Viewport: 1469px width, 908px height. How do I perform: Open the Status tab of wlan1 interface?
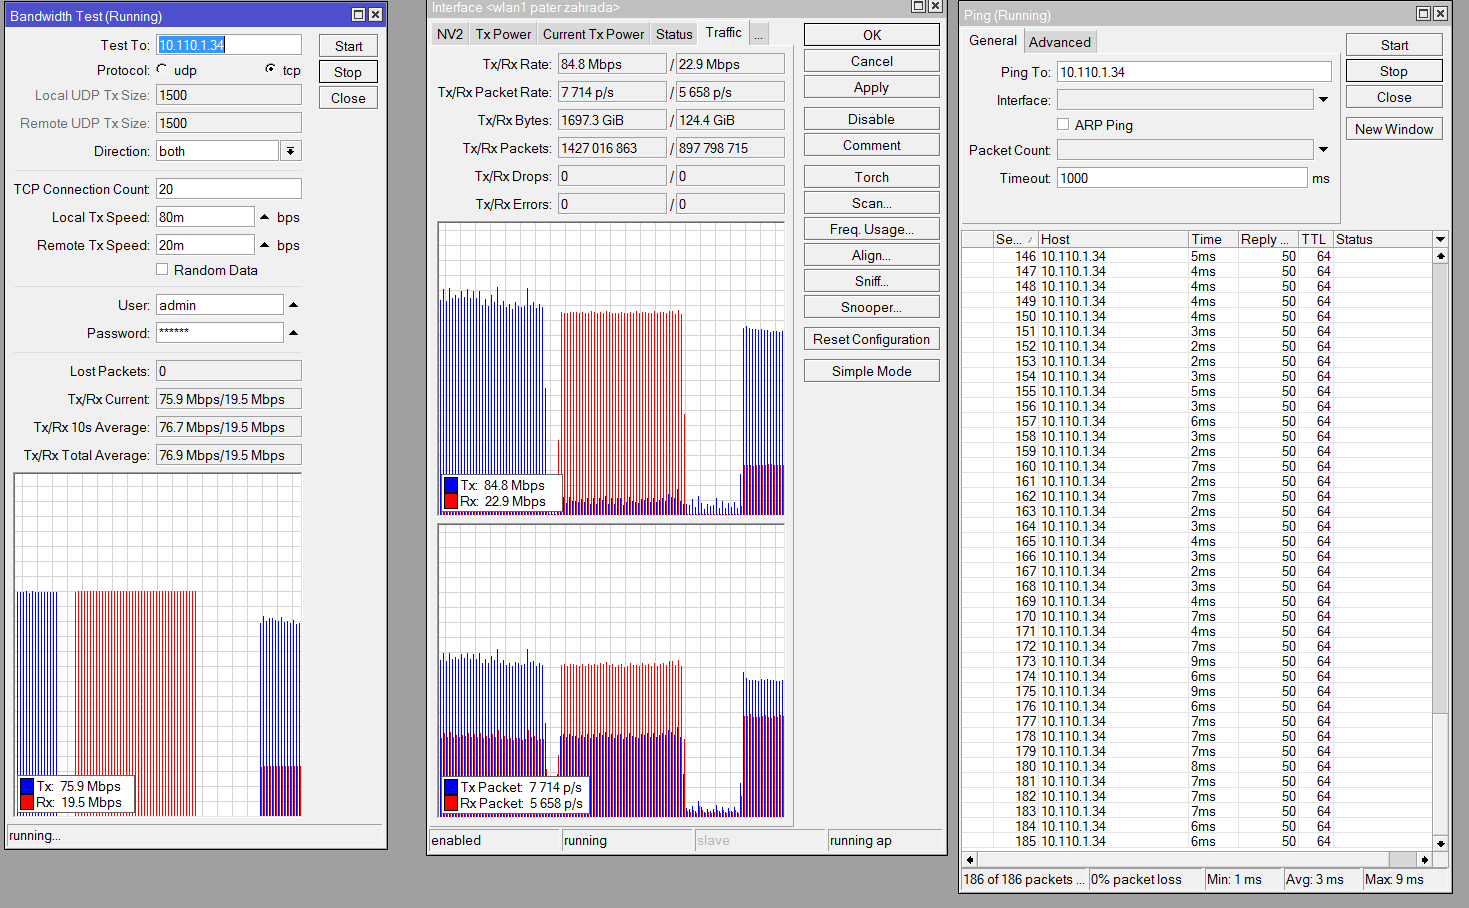coord(674,34)
